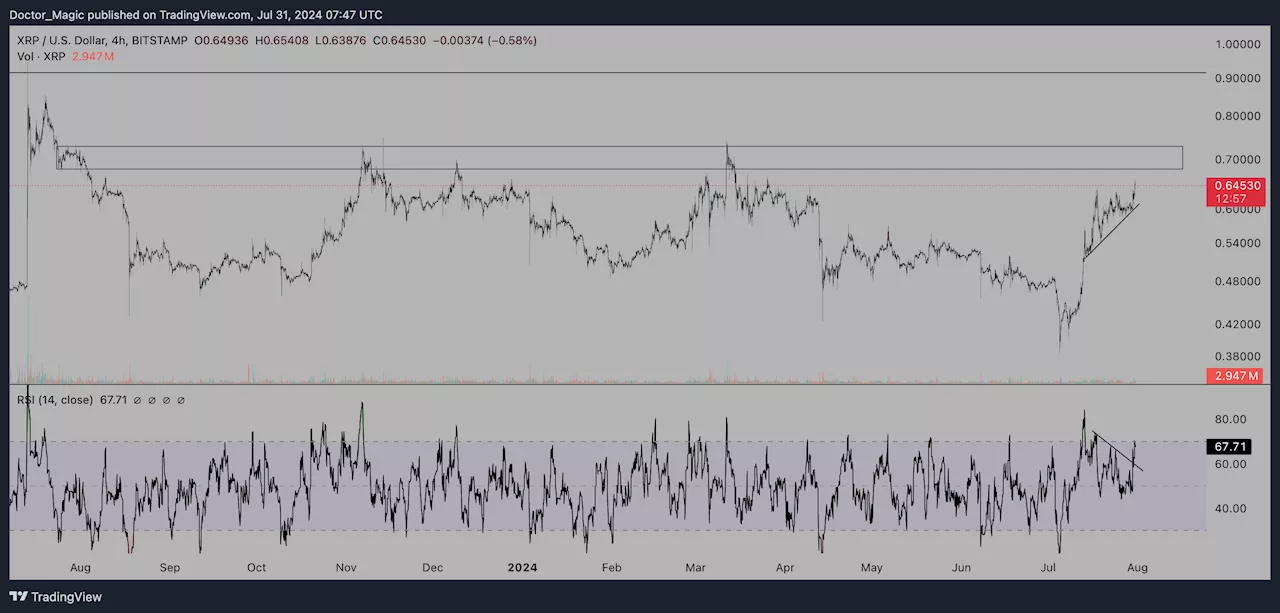Select the descending trendline drawn on RSI
Viewport: 1280px width, 613px height.
pyautogui.click(x=1117, y=451)
